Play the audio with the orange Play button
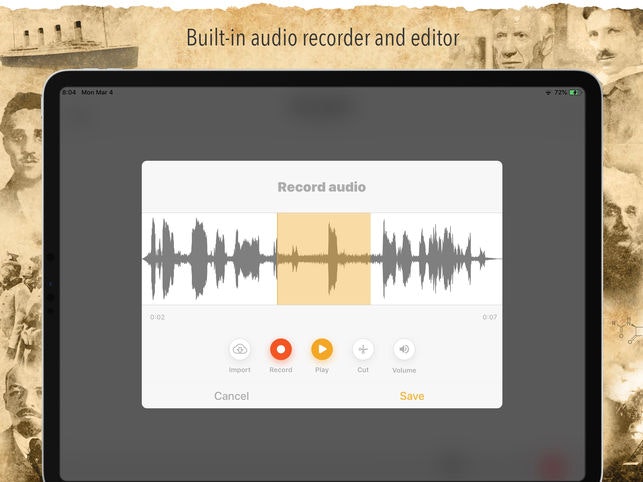643x482 pixels. (322, 349)
